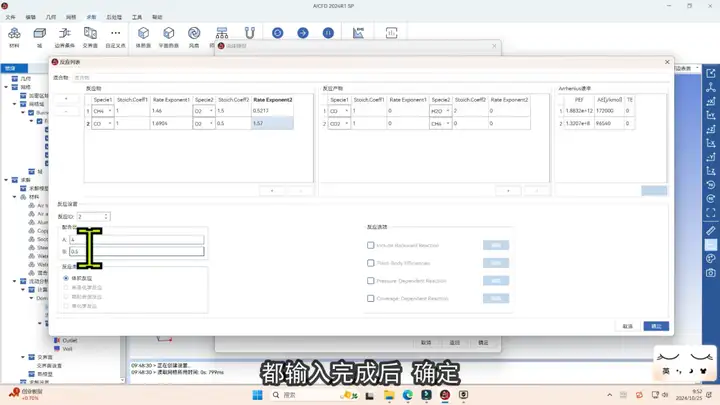Open reactant row 2 CO species dropdown
The width and height of the screenshot is (720, 405).
point(103,124)
